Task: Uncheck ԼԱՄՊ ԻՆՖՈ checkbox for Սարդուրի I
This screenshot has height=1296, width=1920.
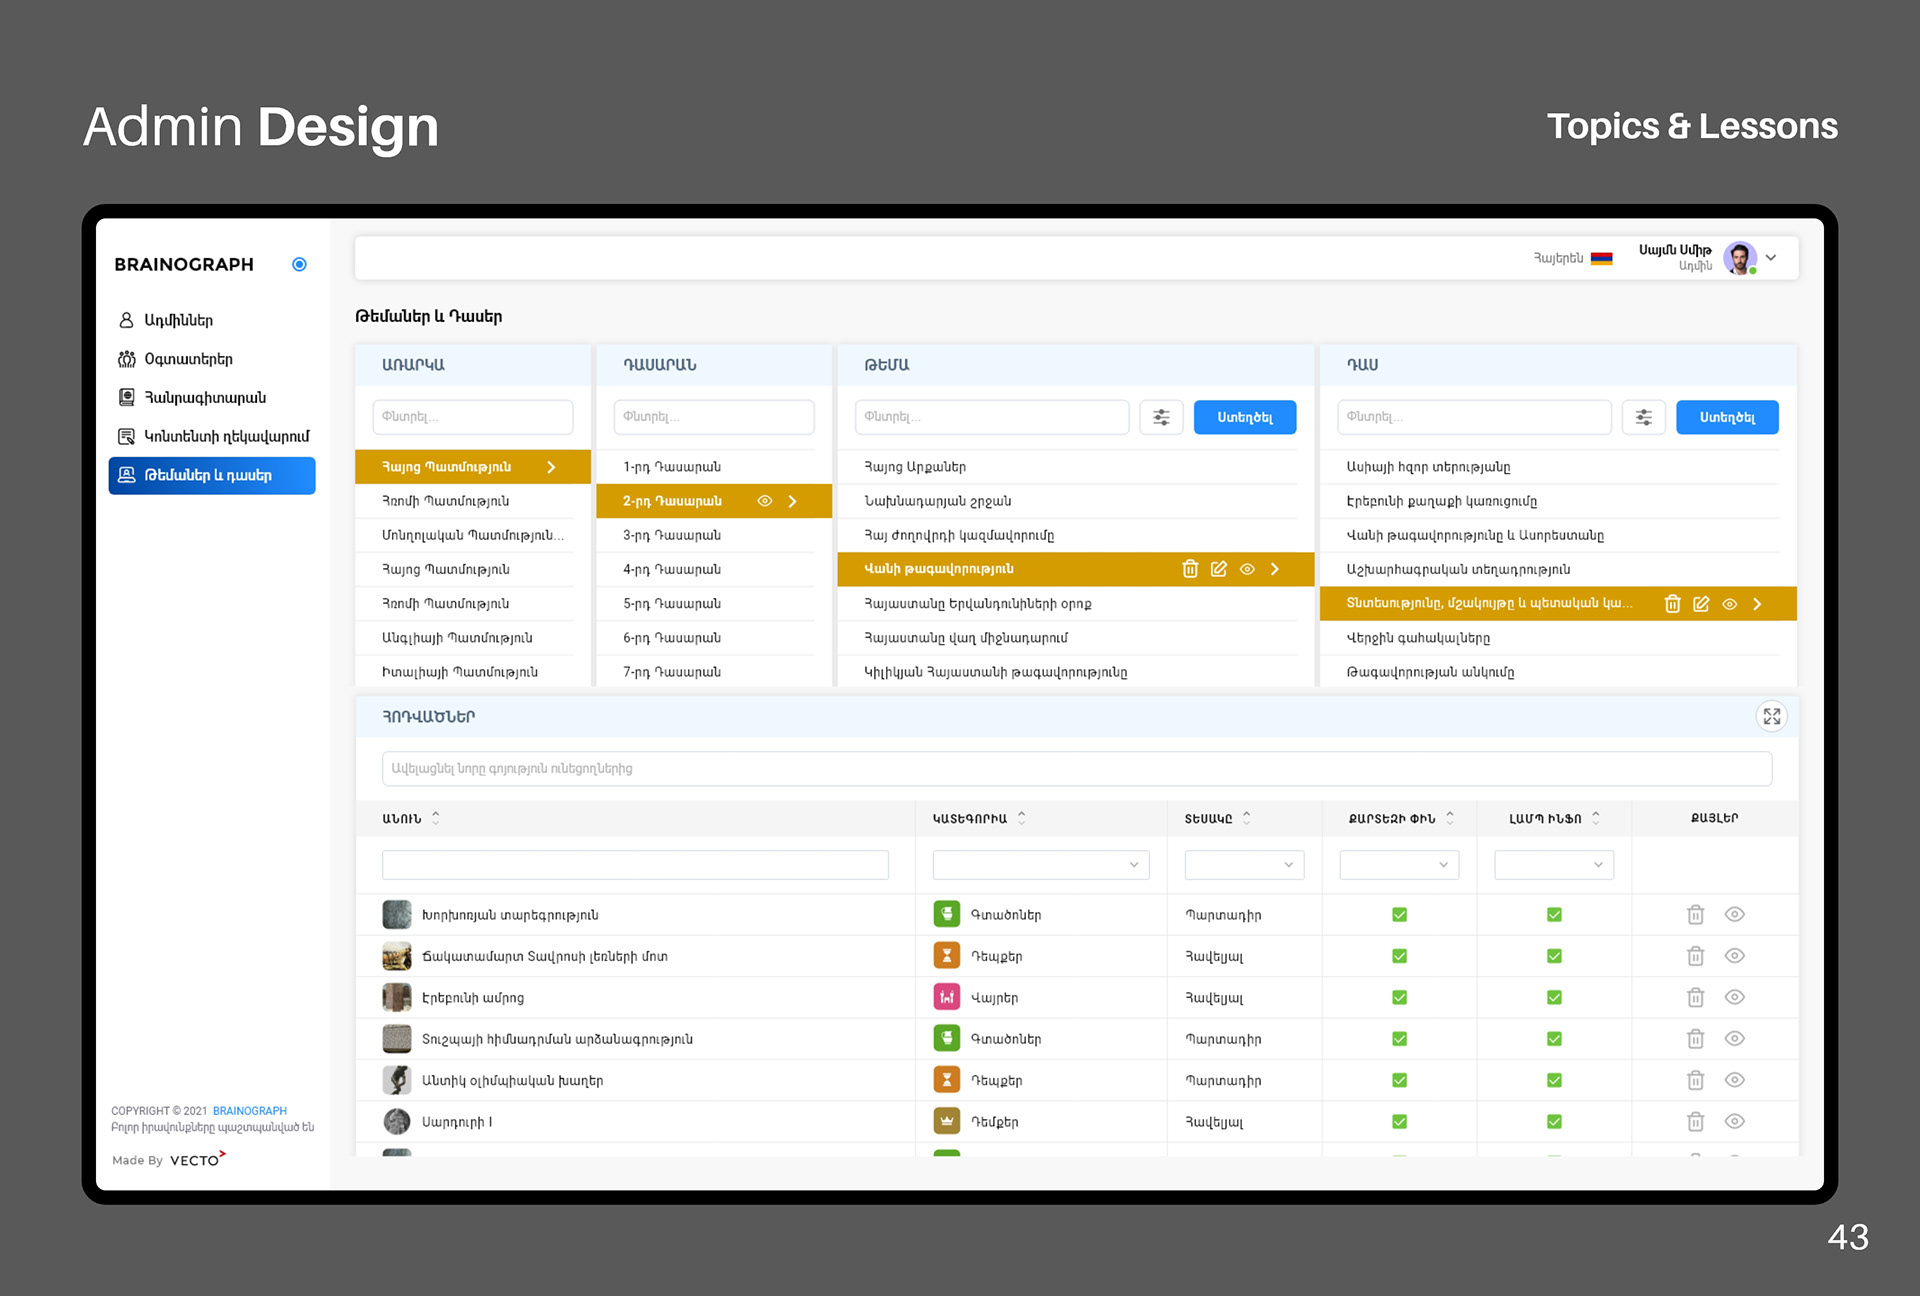Action: coord(1554,1122)
